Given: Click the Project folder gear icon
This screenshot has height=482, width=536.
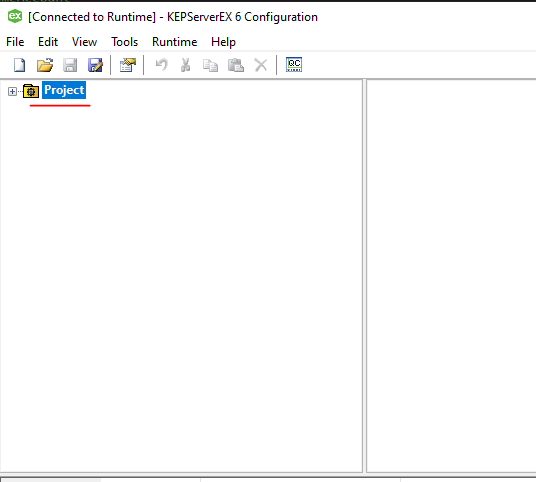Looking at the screenshot, I should click(x=31, y=91).
